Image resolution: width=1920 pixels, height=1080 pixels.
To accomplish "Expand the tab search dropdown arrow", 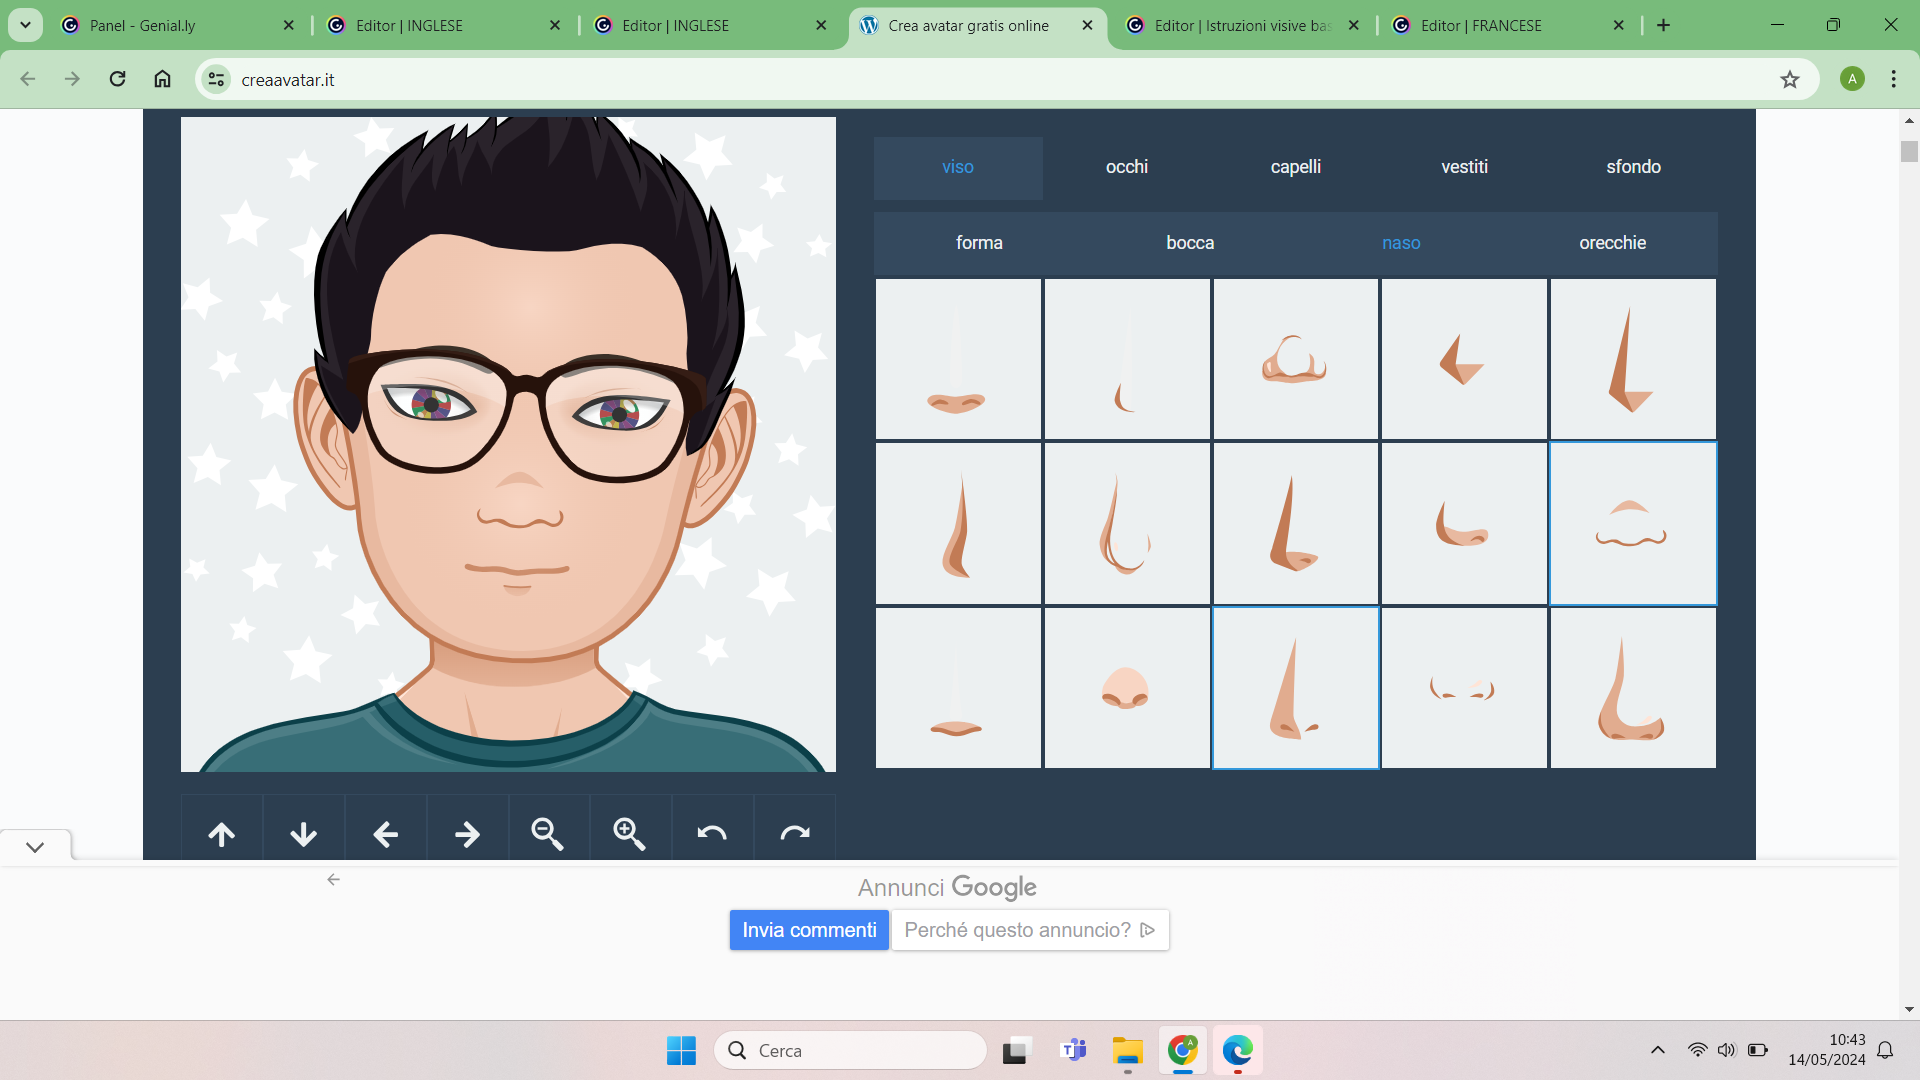I will pos(25,25).
